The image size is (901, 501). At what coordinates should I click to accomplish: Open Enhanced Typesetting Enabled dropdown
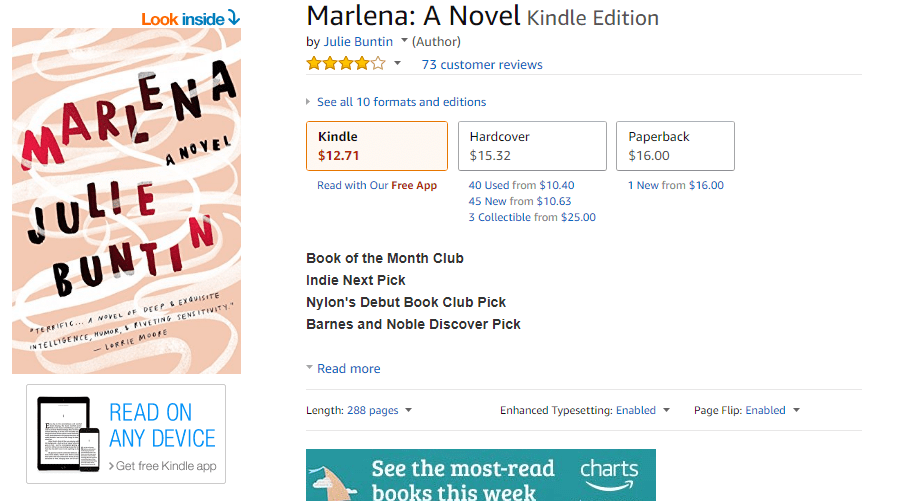pyautogui.click(x=584, y=410)
